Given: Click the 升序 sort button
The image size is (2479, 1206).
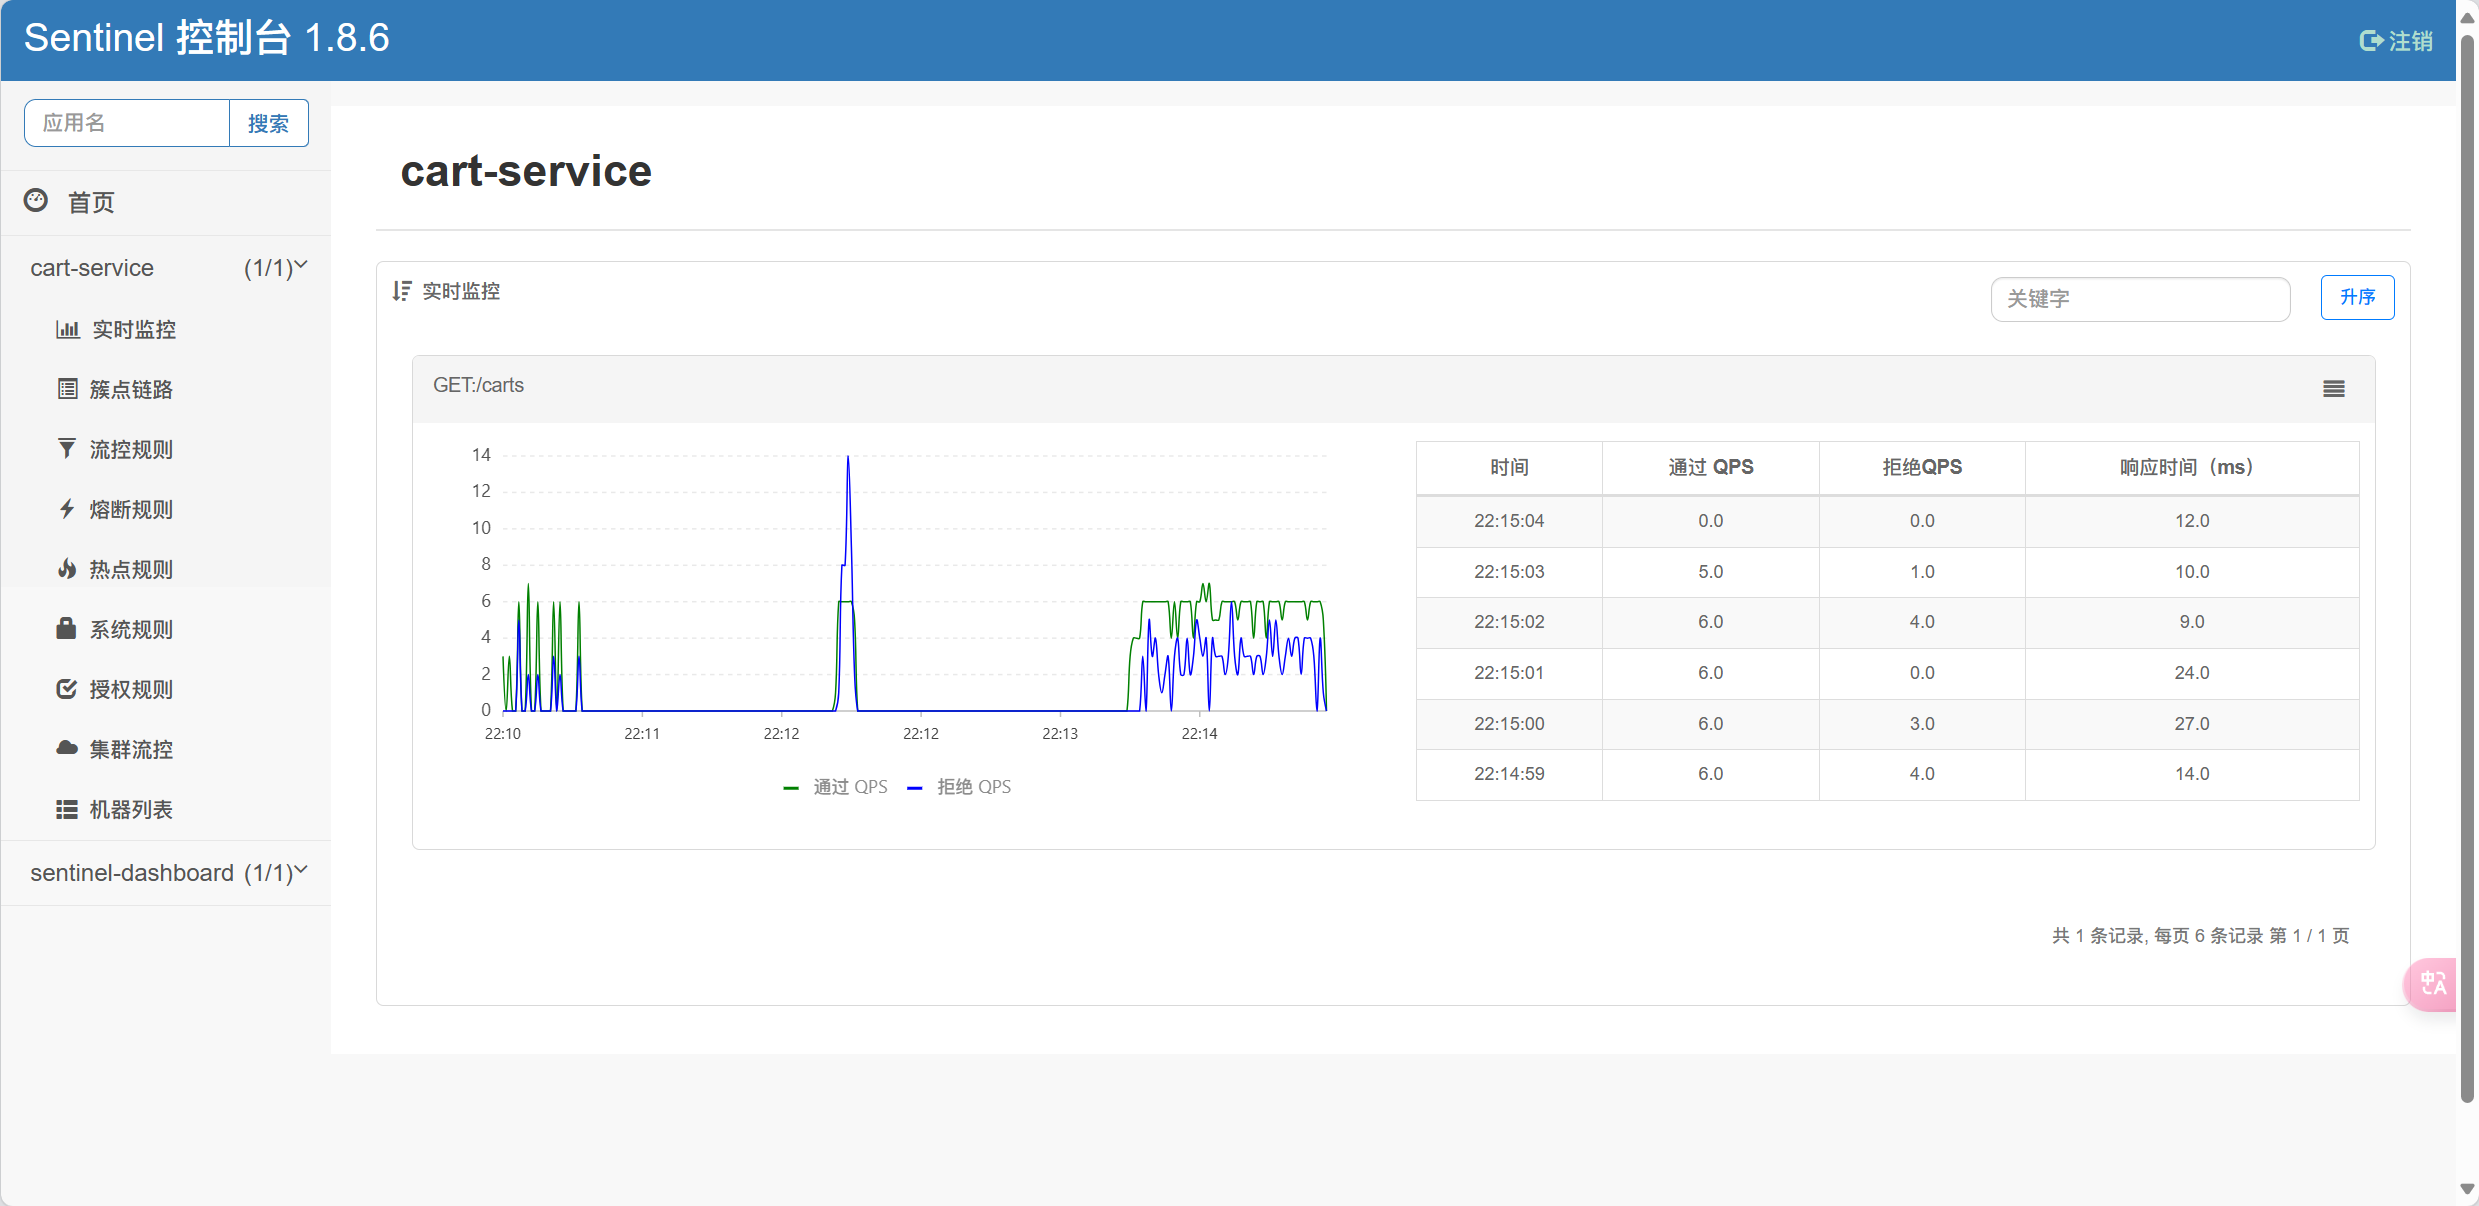Looking at the screenshot, I should coord(2356,298).
